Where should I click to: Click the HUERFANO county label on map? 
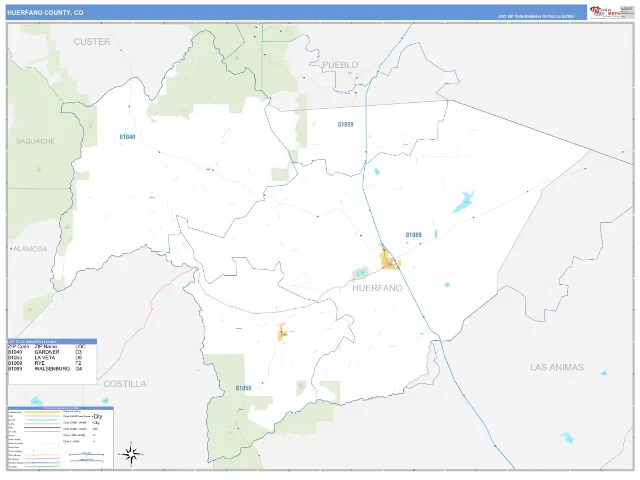[x=377, y=288]
